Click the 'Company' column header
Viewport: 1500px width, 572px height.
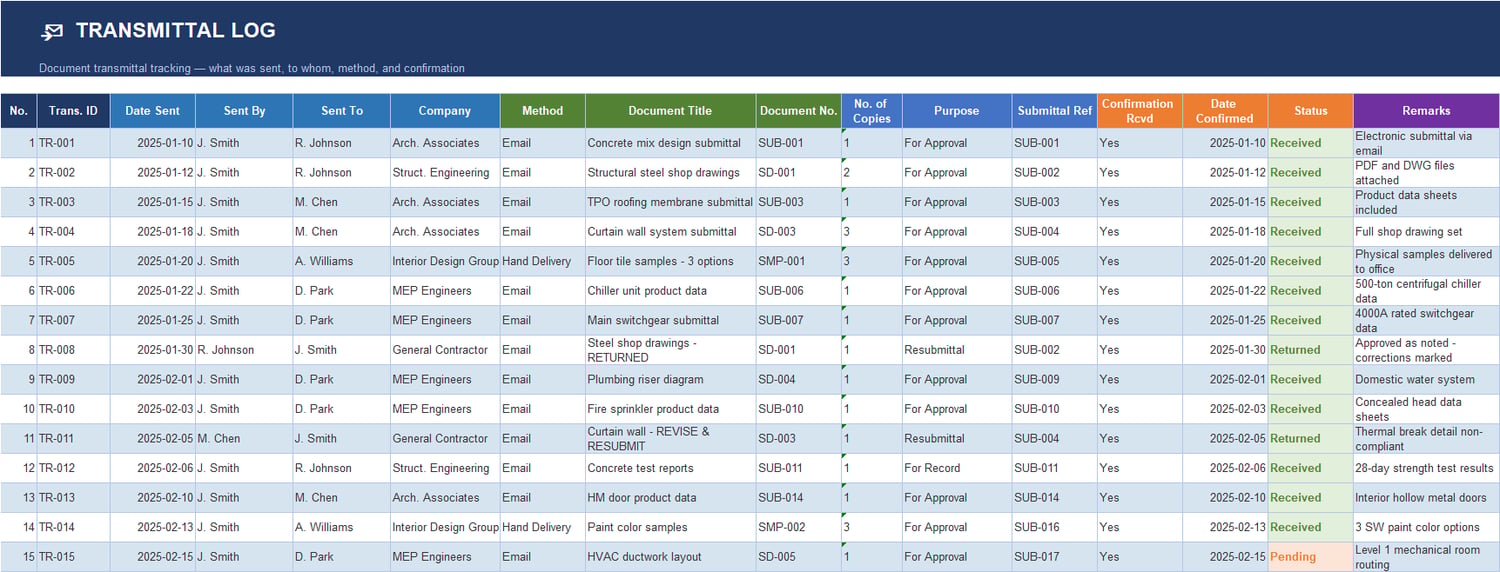(445, 111)
